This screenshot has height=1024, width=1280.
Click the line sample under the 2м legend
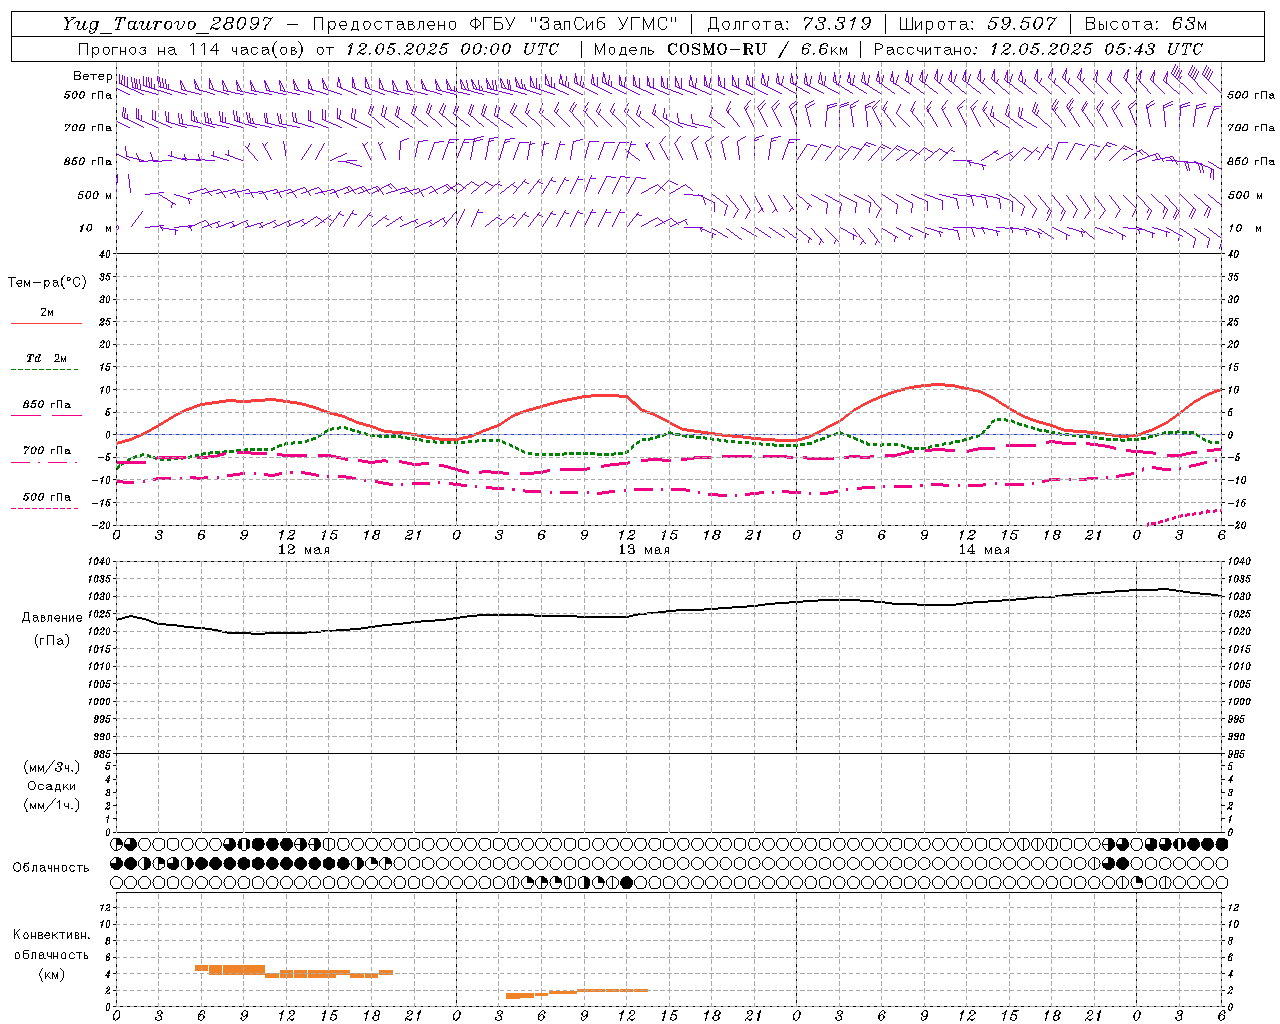(x=46, y=323)
